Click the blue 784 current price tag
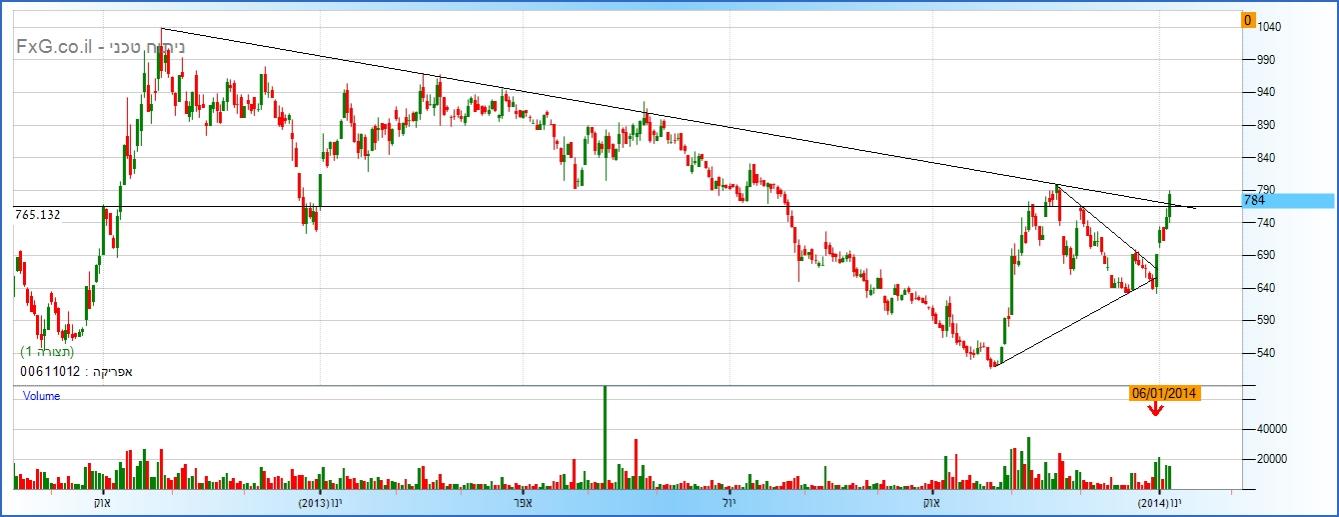This screenshot has height=517, width=1339. point(1286,201)
